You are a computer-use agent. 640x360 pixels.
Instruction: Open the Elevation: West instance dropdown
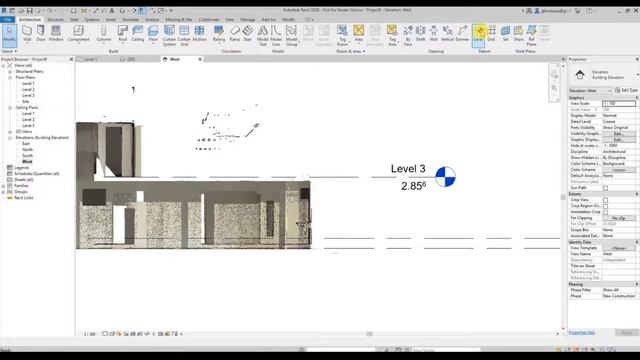coord(590,91)
